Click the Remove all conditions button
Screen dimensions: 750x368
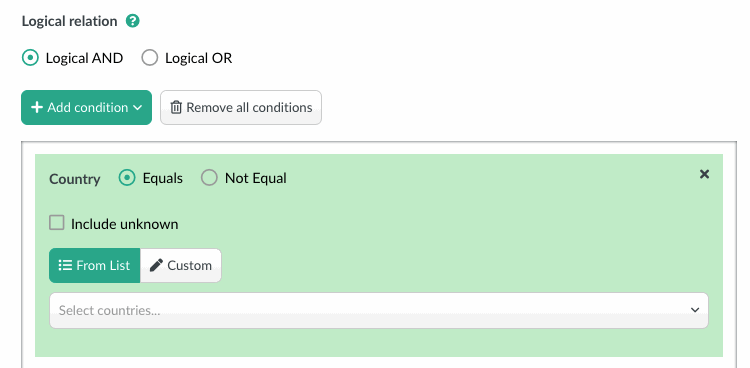[x=241, y=108]
